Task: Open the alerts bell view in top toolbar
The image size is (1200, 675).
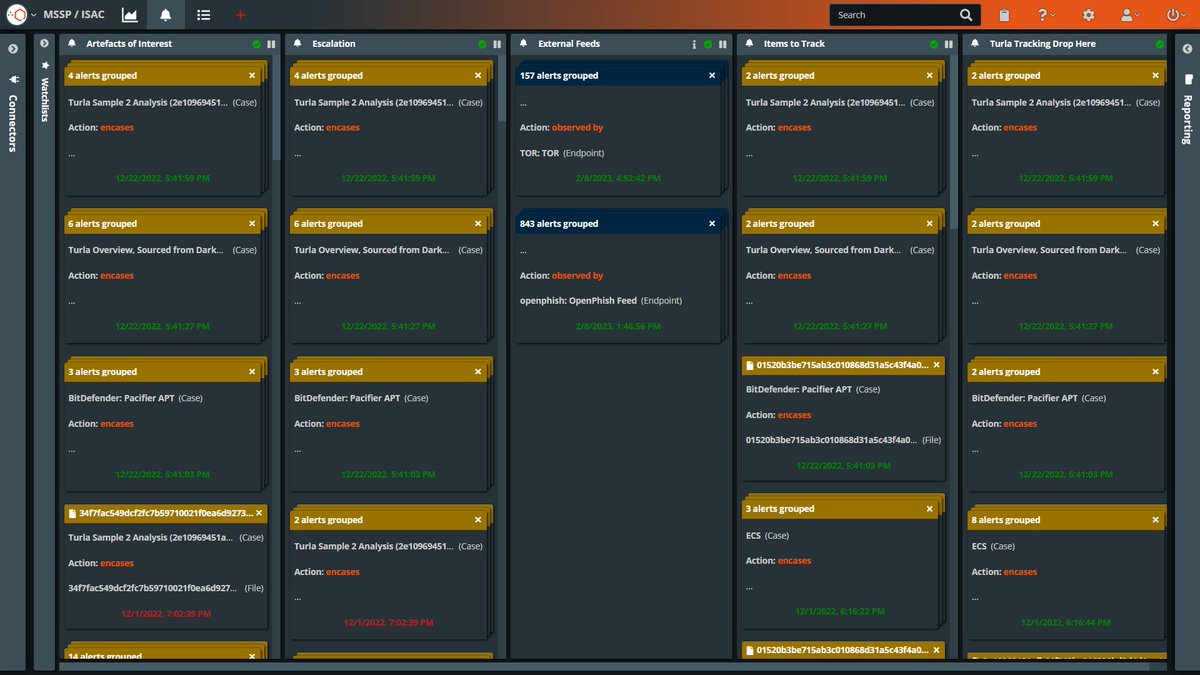Action: [165, 15]
